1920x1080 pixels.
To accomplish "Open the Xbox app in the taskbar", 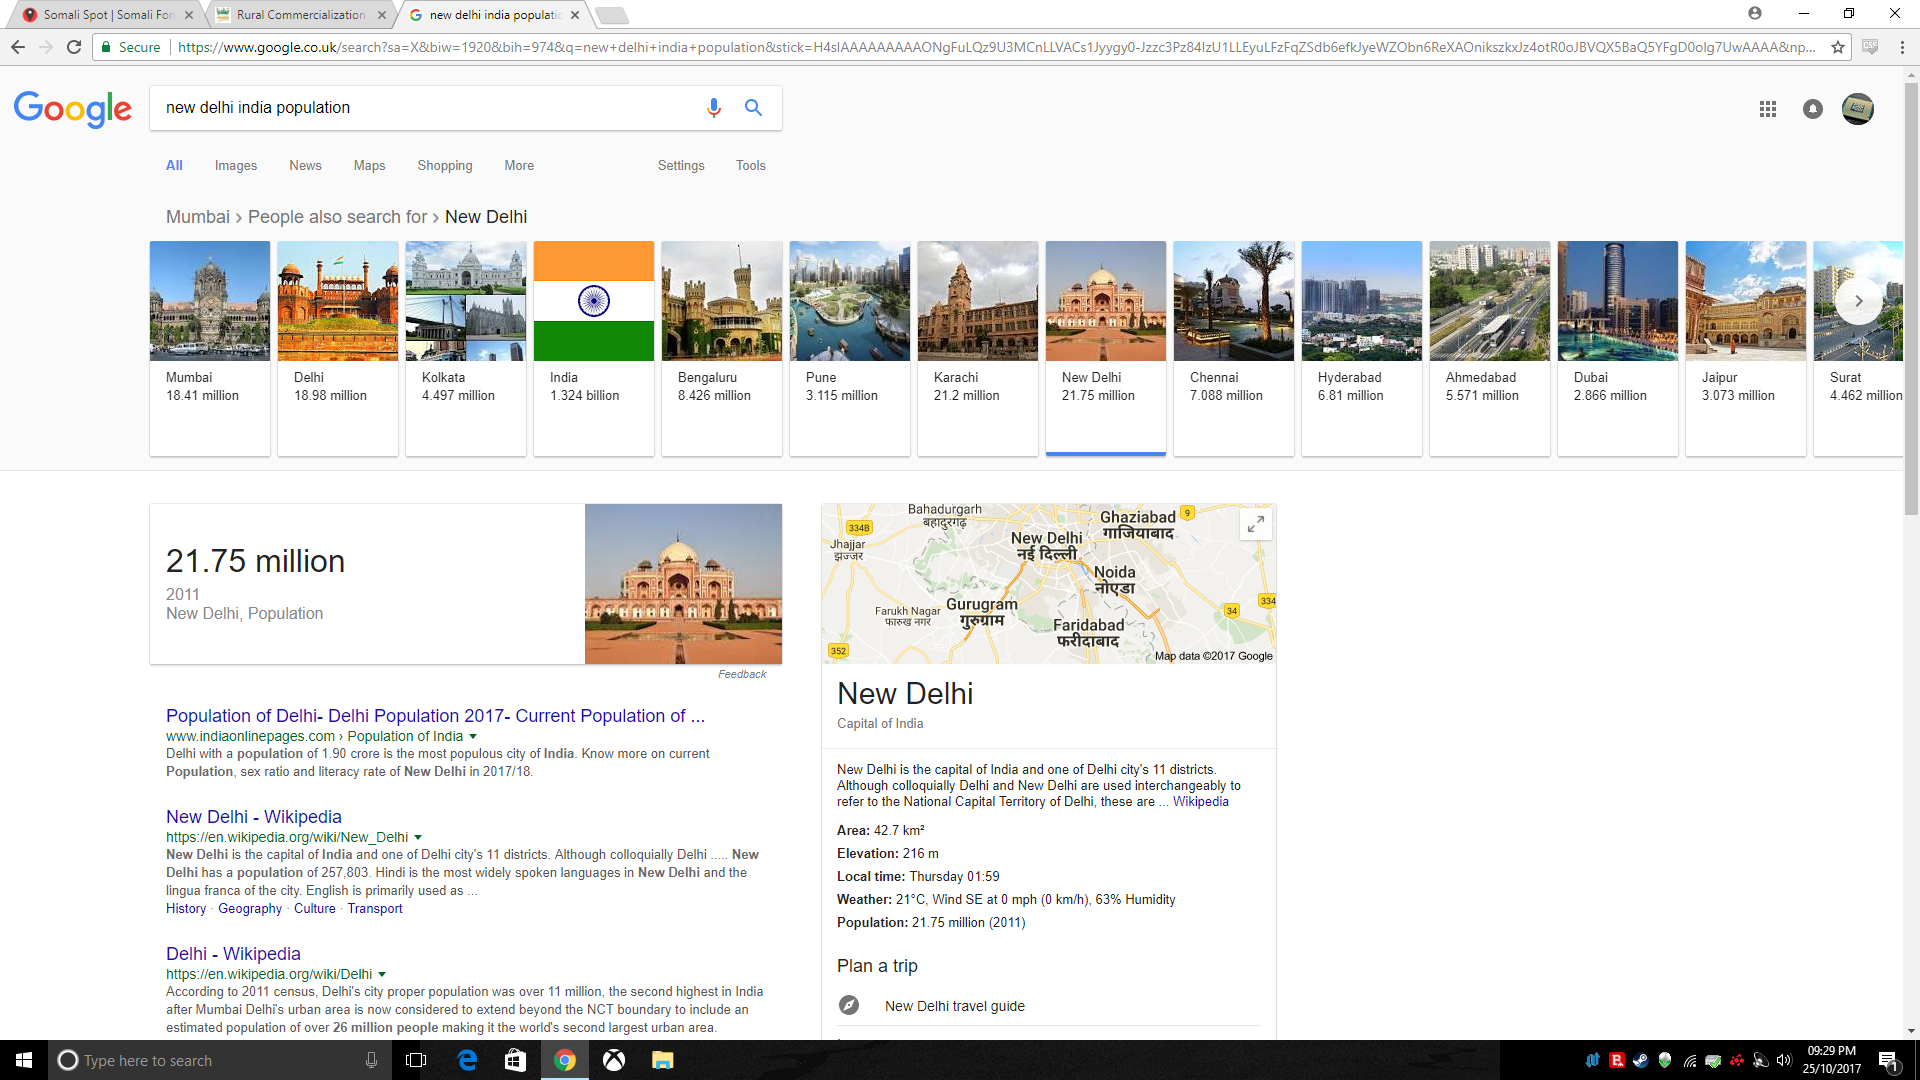I will pyautogui.click(x=614, y=1060).
